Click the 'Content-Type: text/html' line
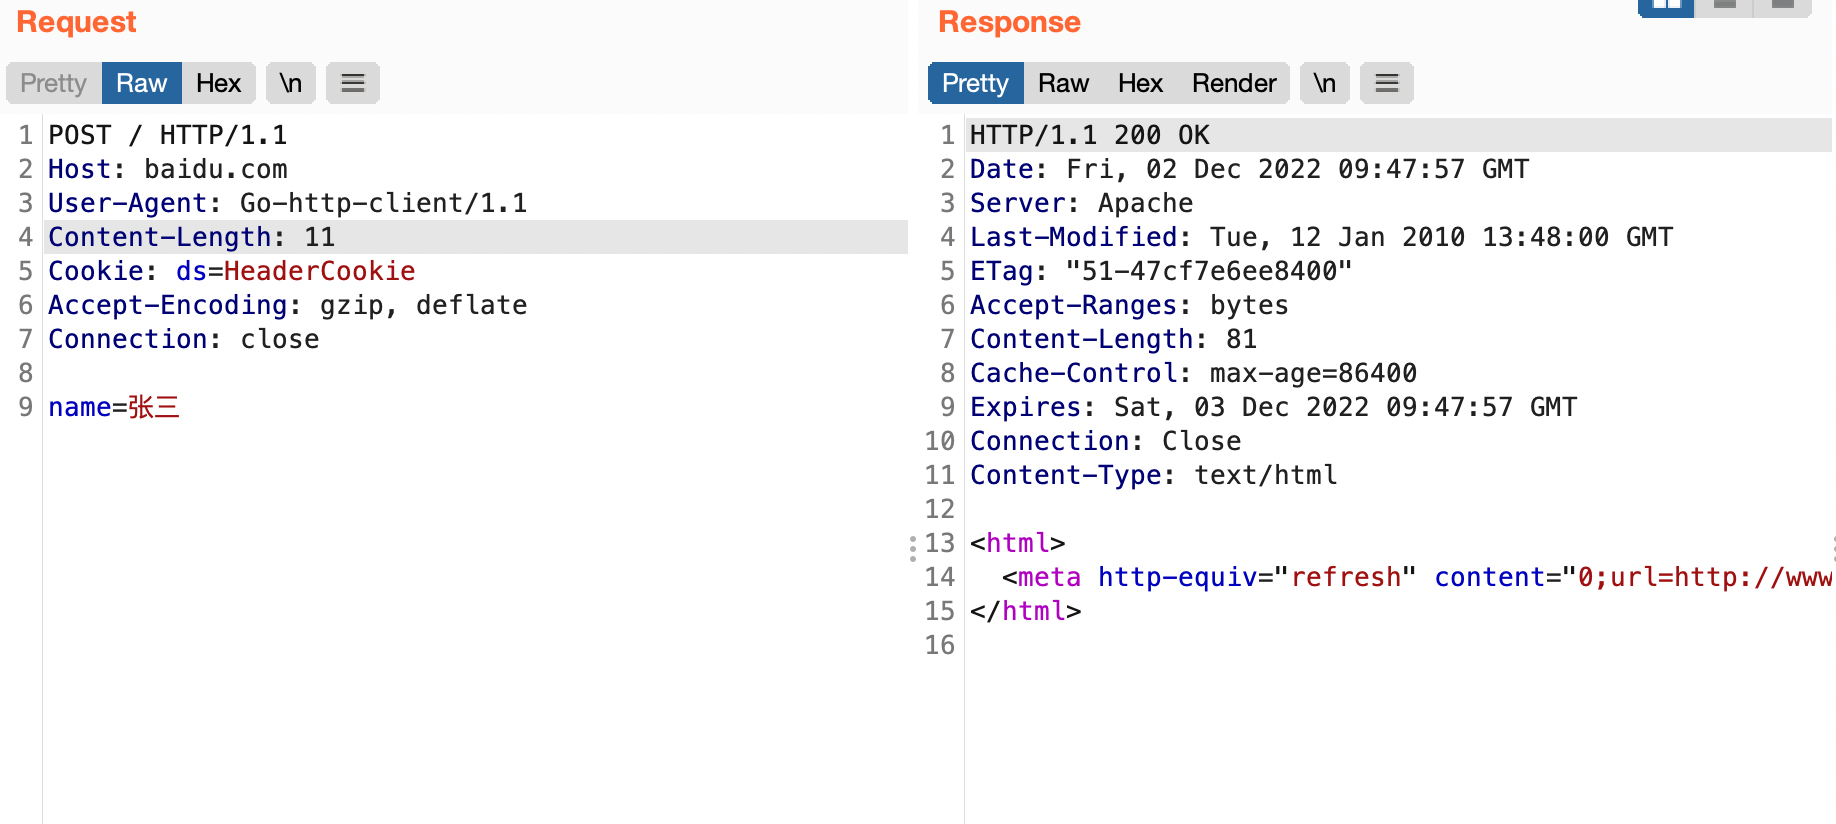The image size is (1836, 824). pyautogui.click(x=1154, y=475)
